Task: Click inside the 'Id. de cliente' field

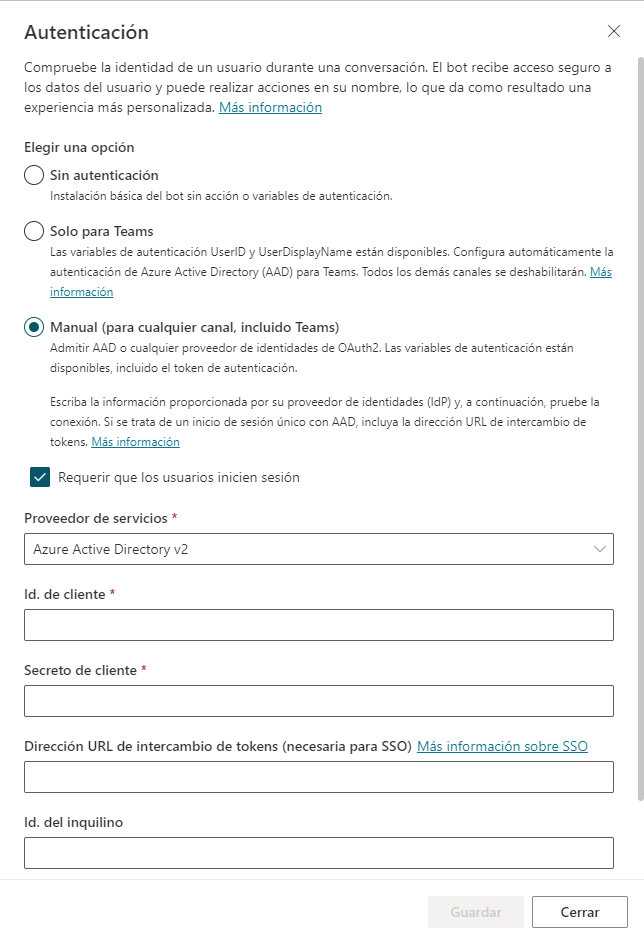Action: pyautogui.click(x=318, y=625)
